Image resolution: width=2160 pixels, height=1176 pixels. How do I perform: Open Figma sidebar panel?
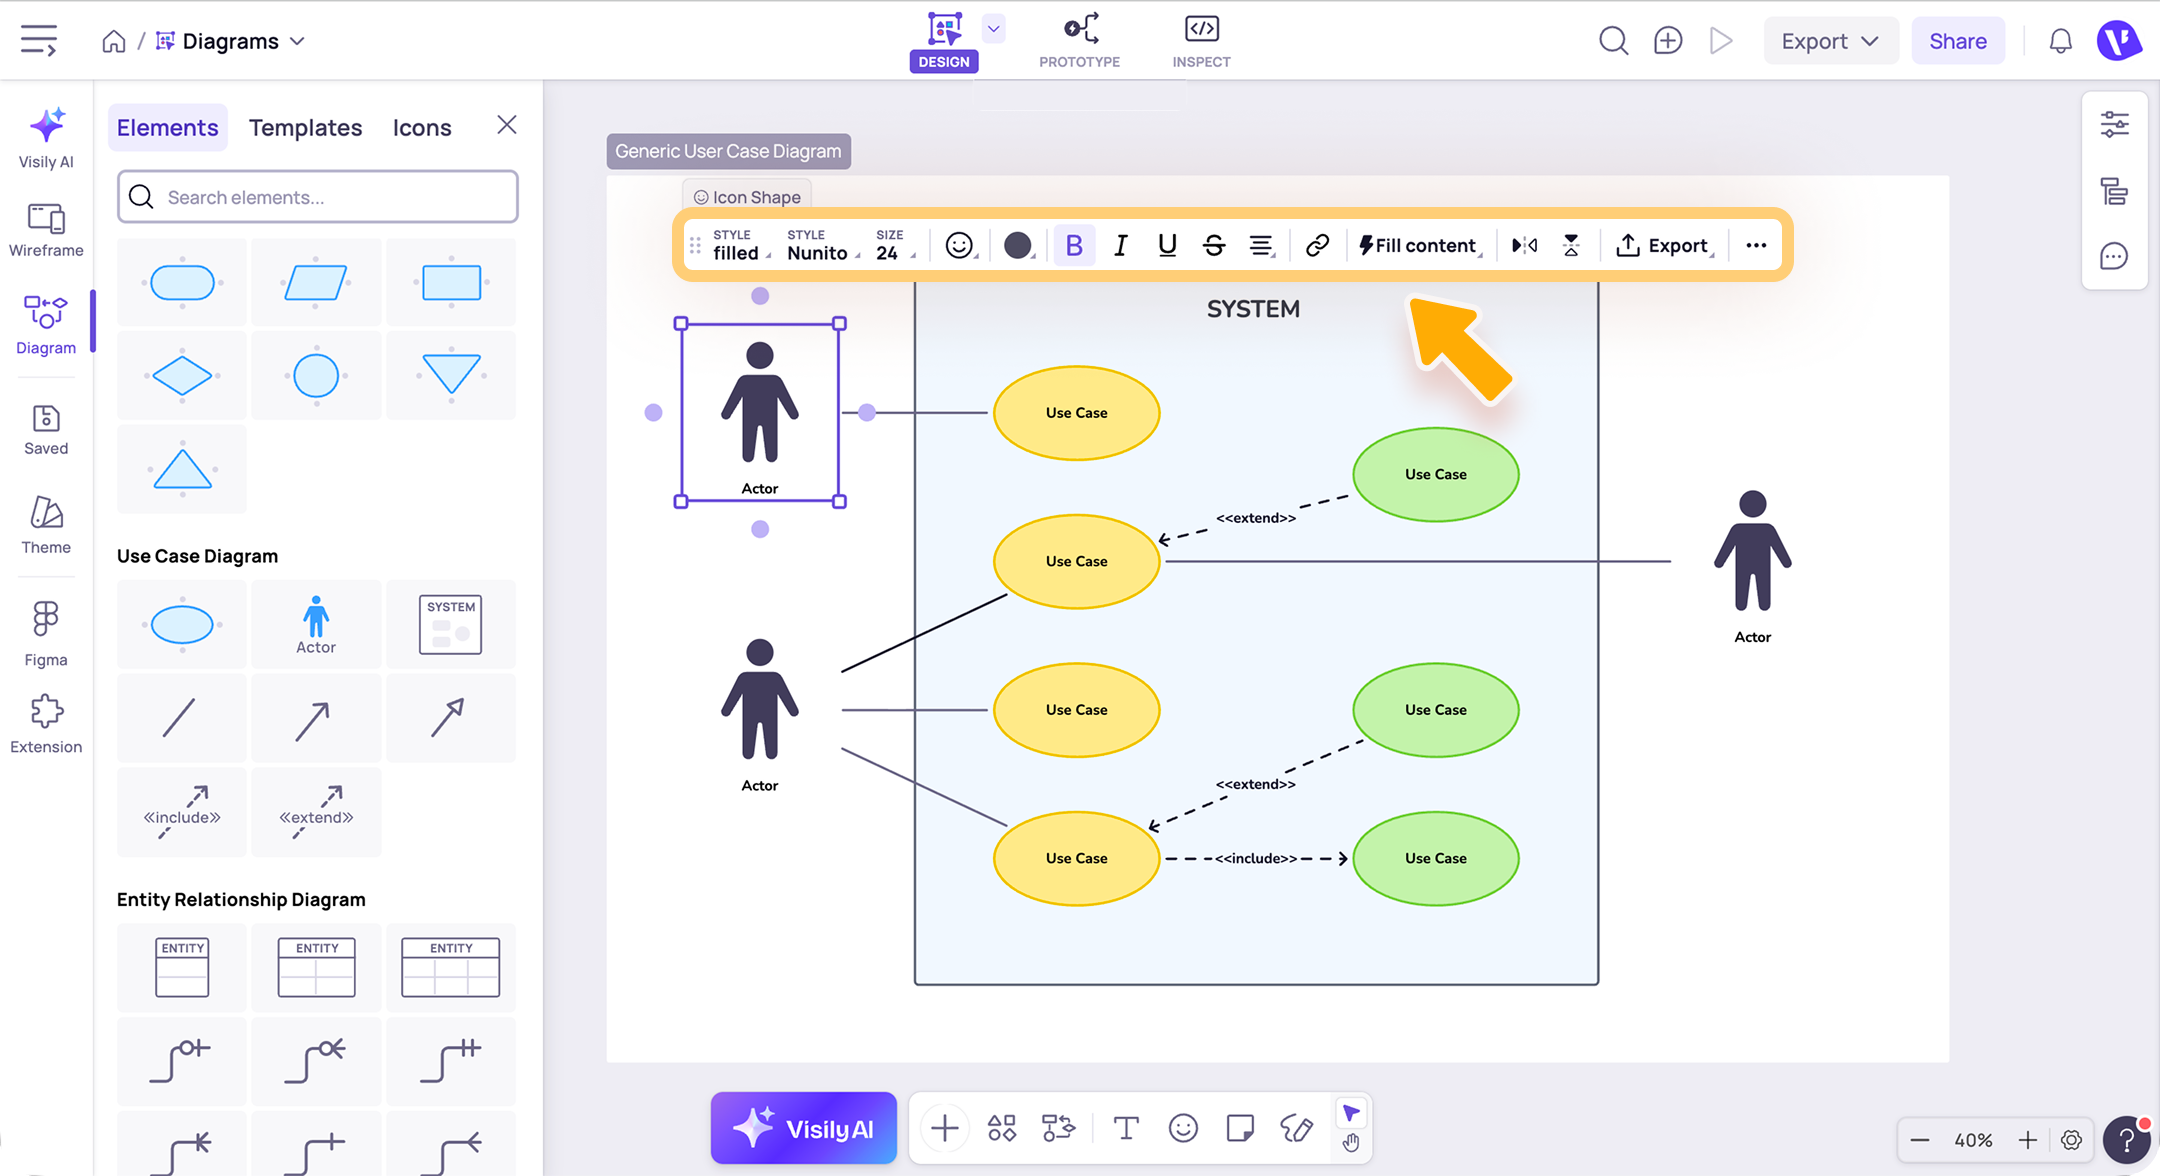coord(46,634)
